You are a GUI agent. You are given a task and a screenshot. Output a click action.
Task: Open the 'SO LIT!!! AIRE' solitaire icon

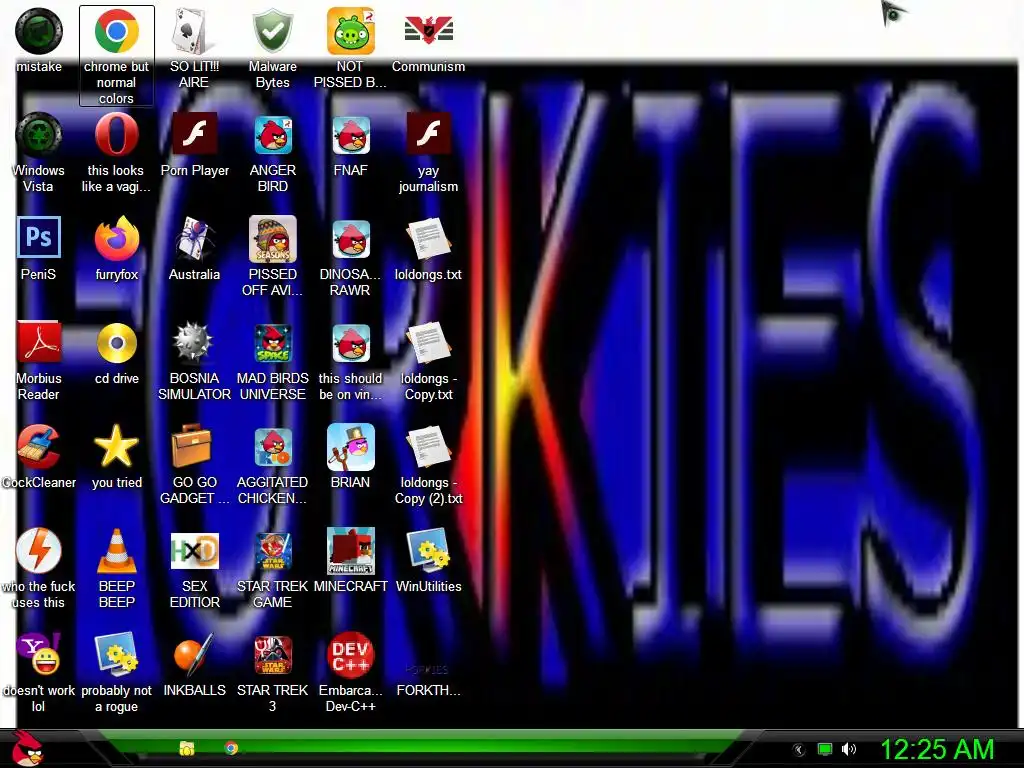pyautogui.click(x=194, y=31)
